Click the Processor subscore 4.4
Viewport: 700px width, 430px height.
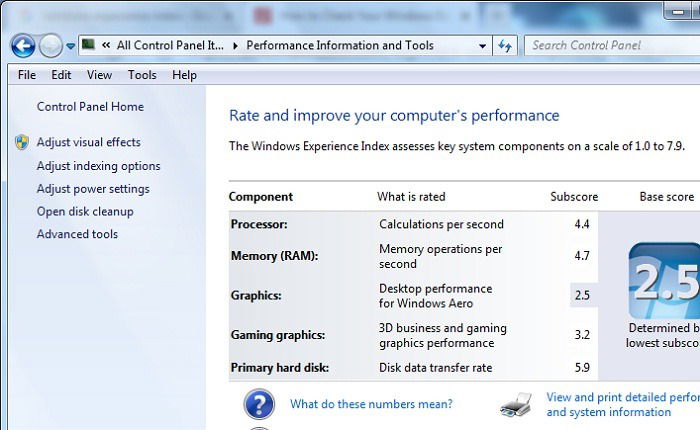(x=582, y=224)
